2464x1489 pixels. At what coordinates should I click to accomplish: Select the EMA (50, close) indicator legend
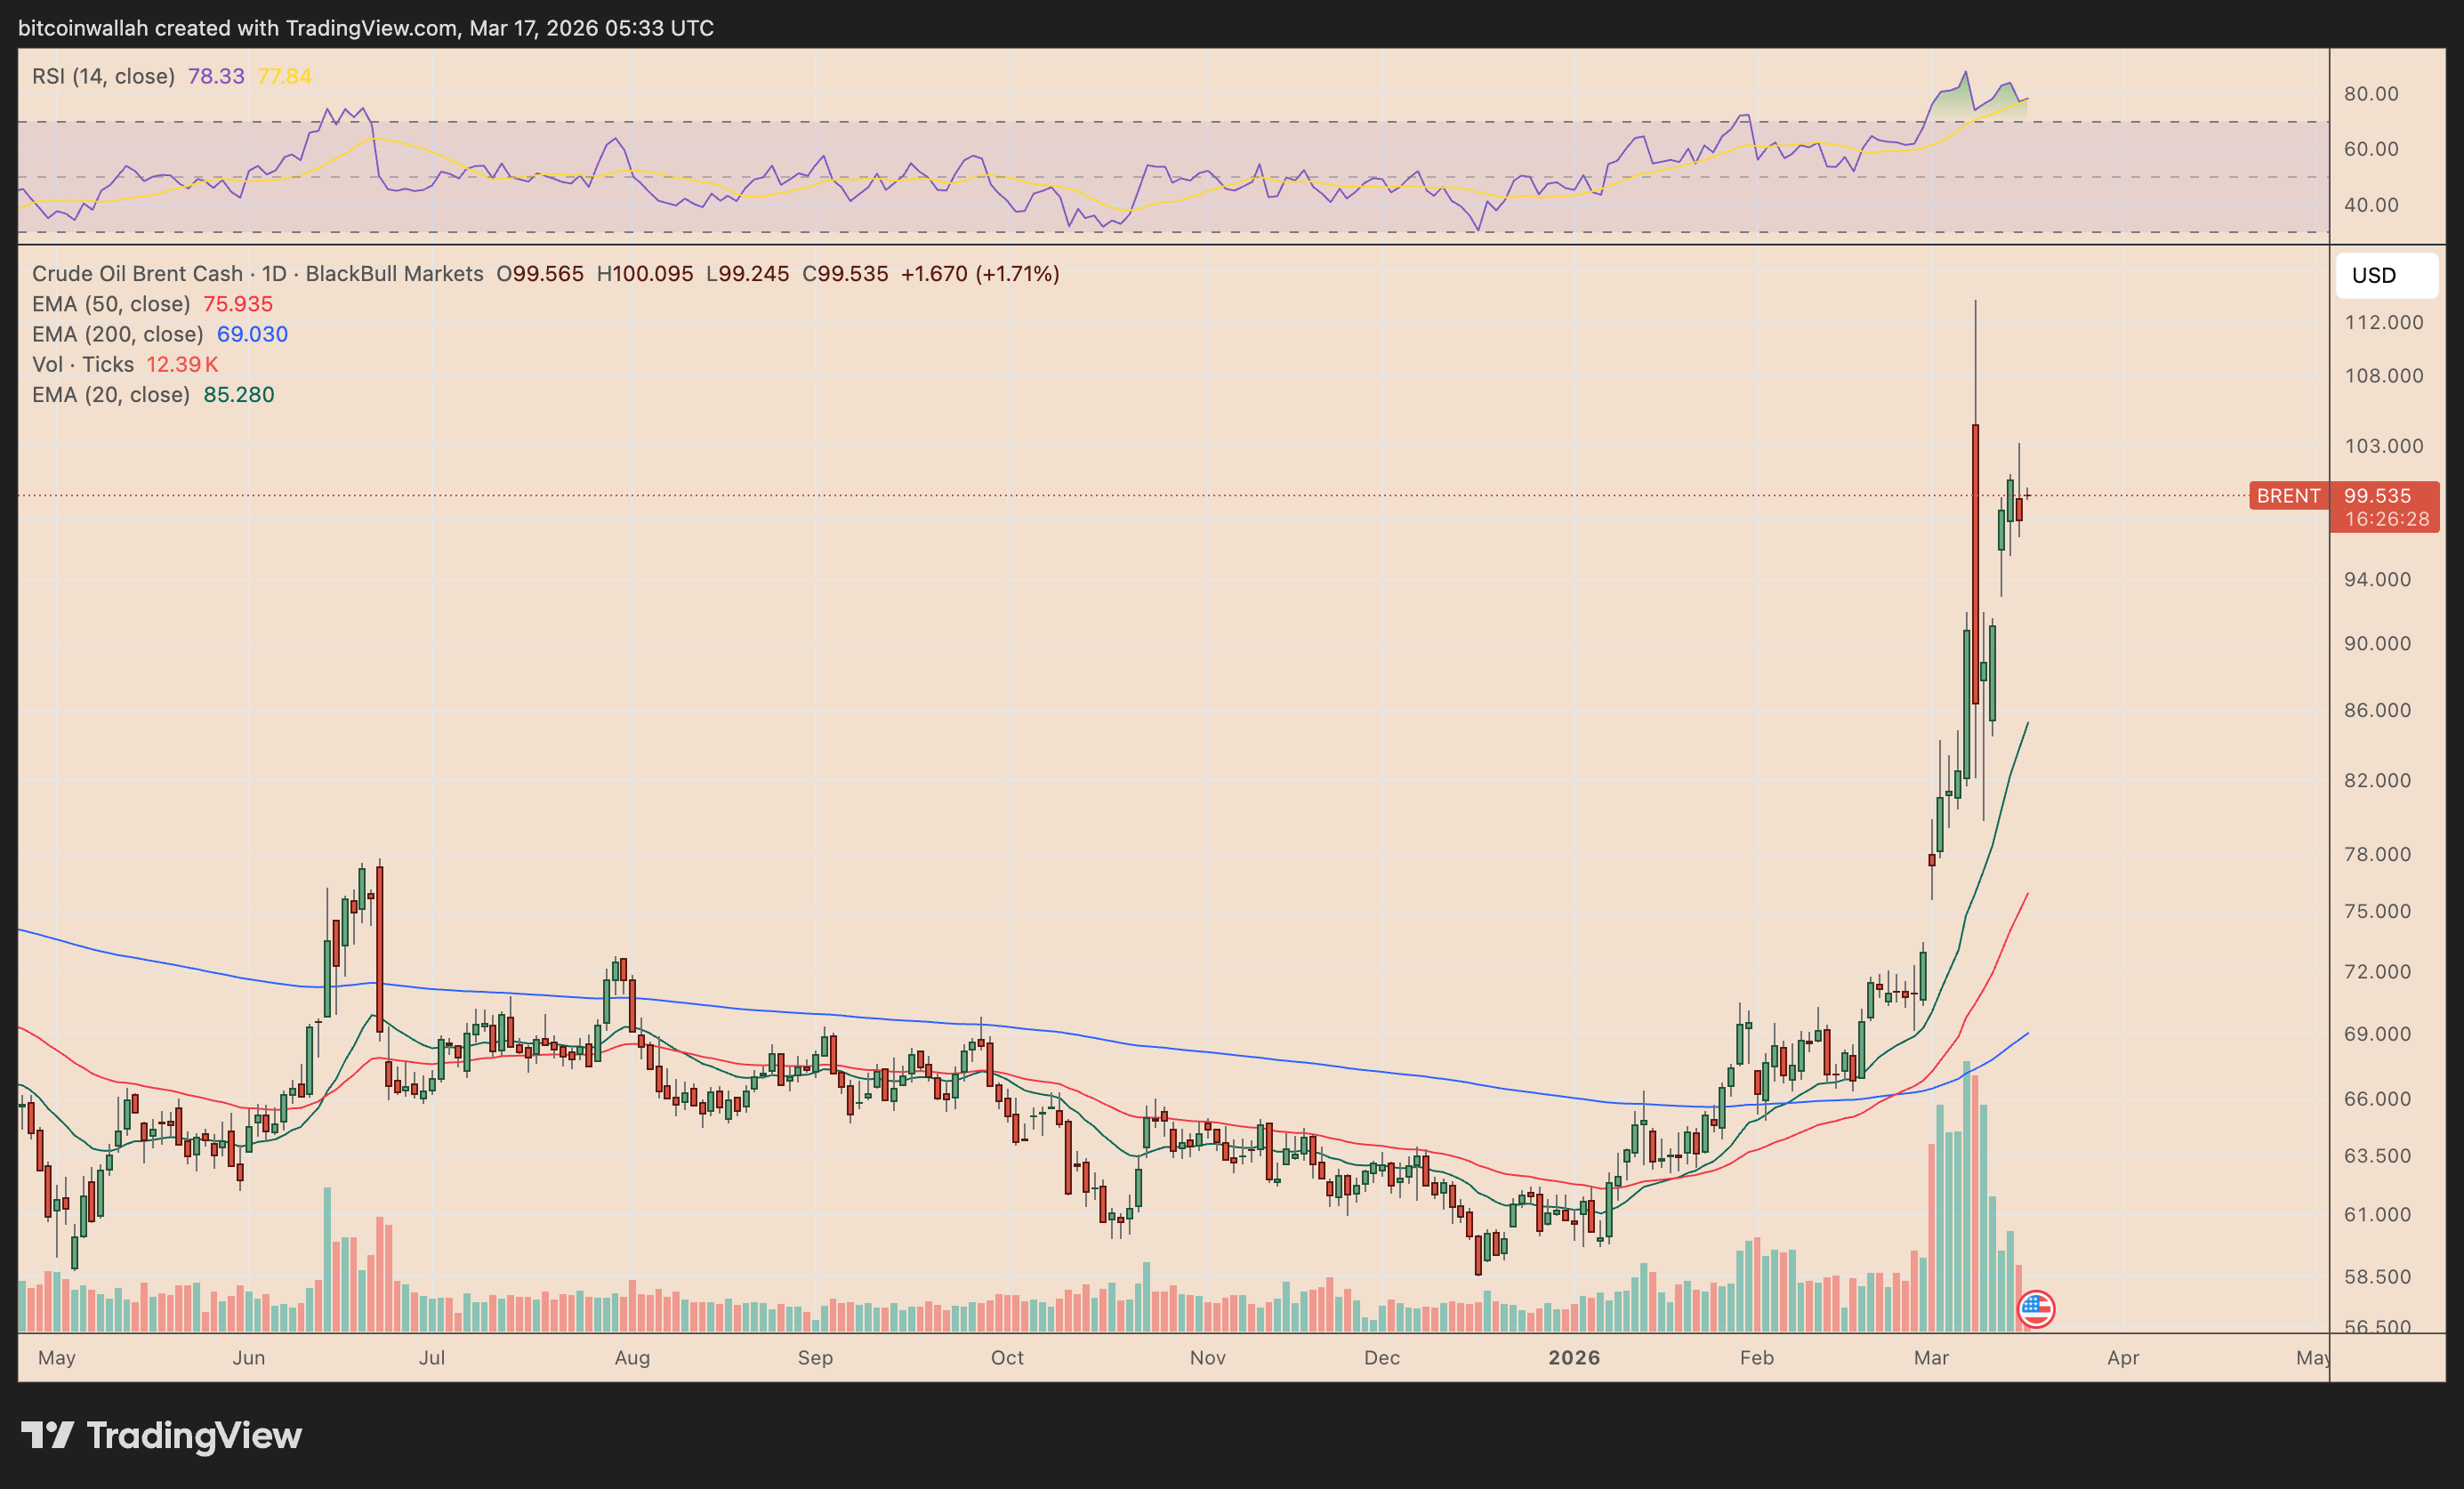(x=111, y=304)
